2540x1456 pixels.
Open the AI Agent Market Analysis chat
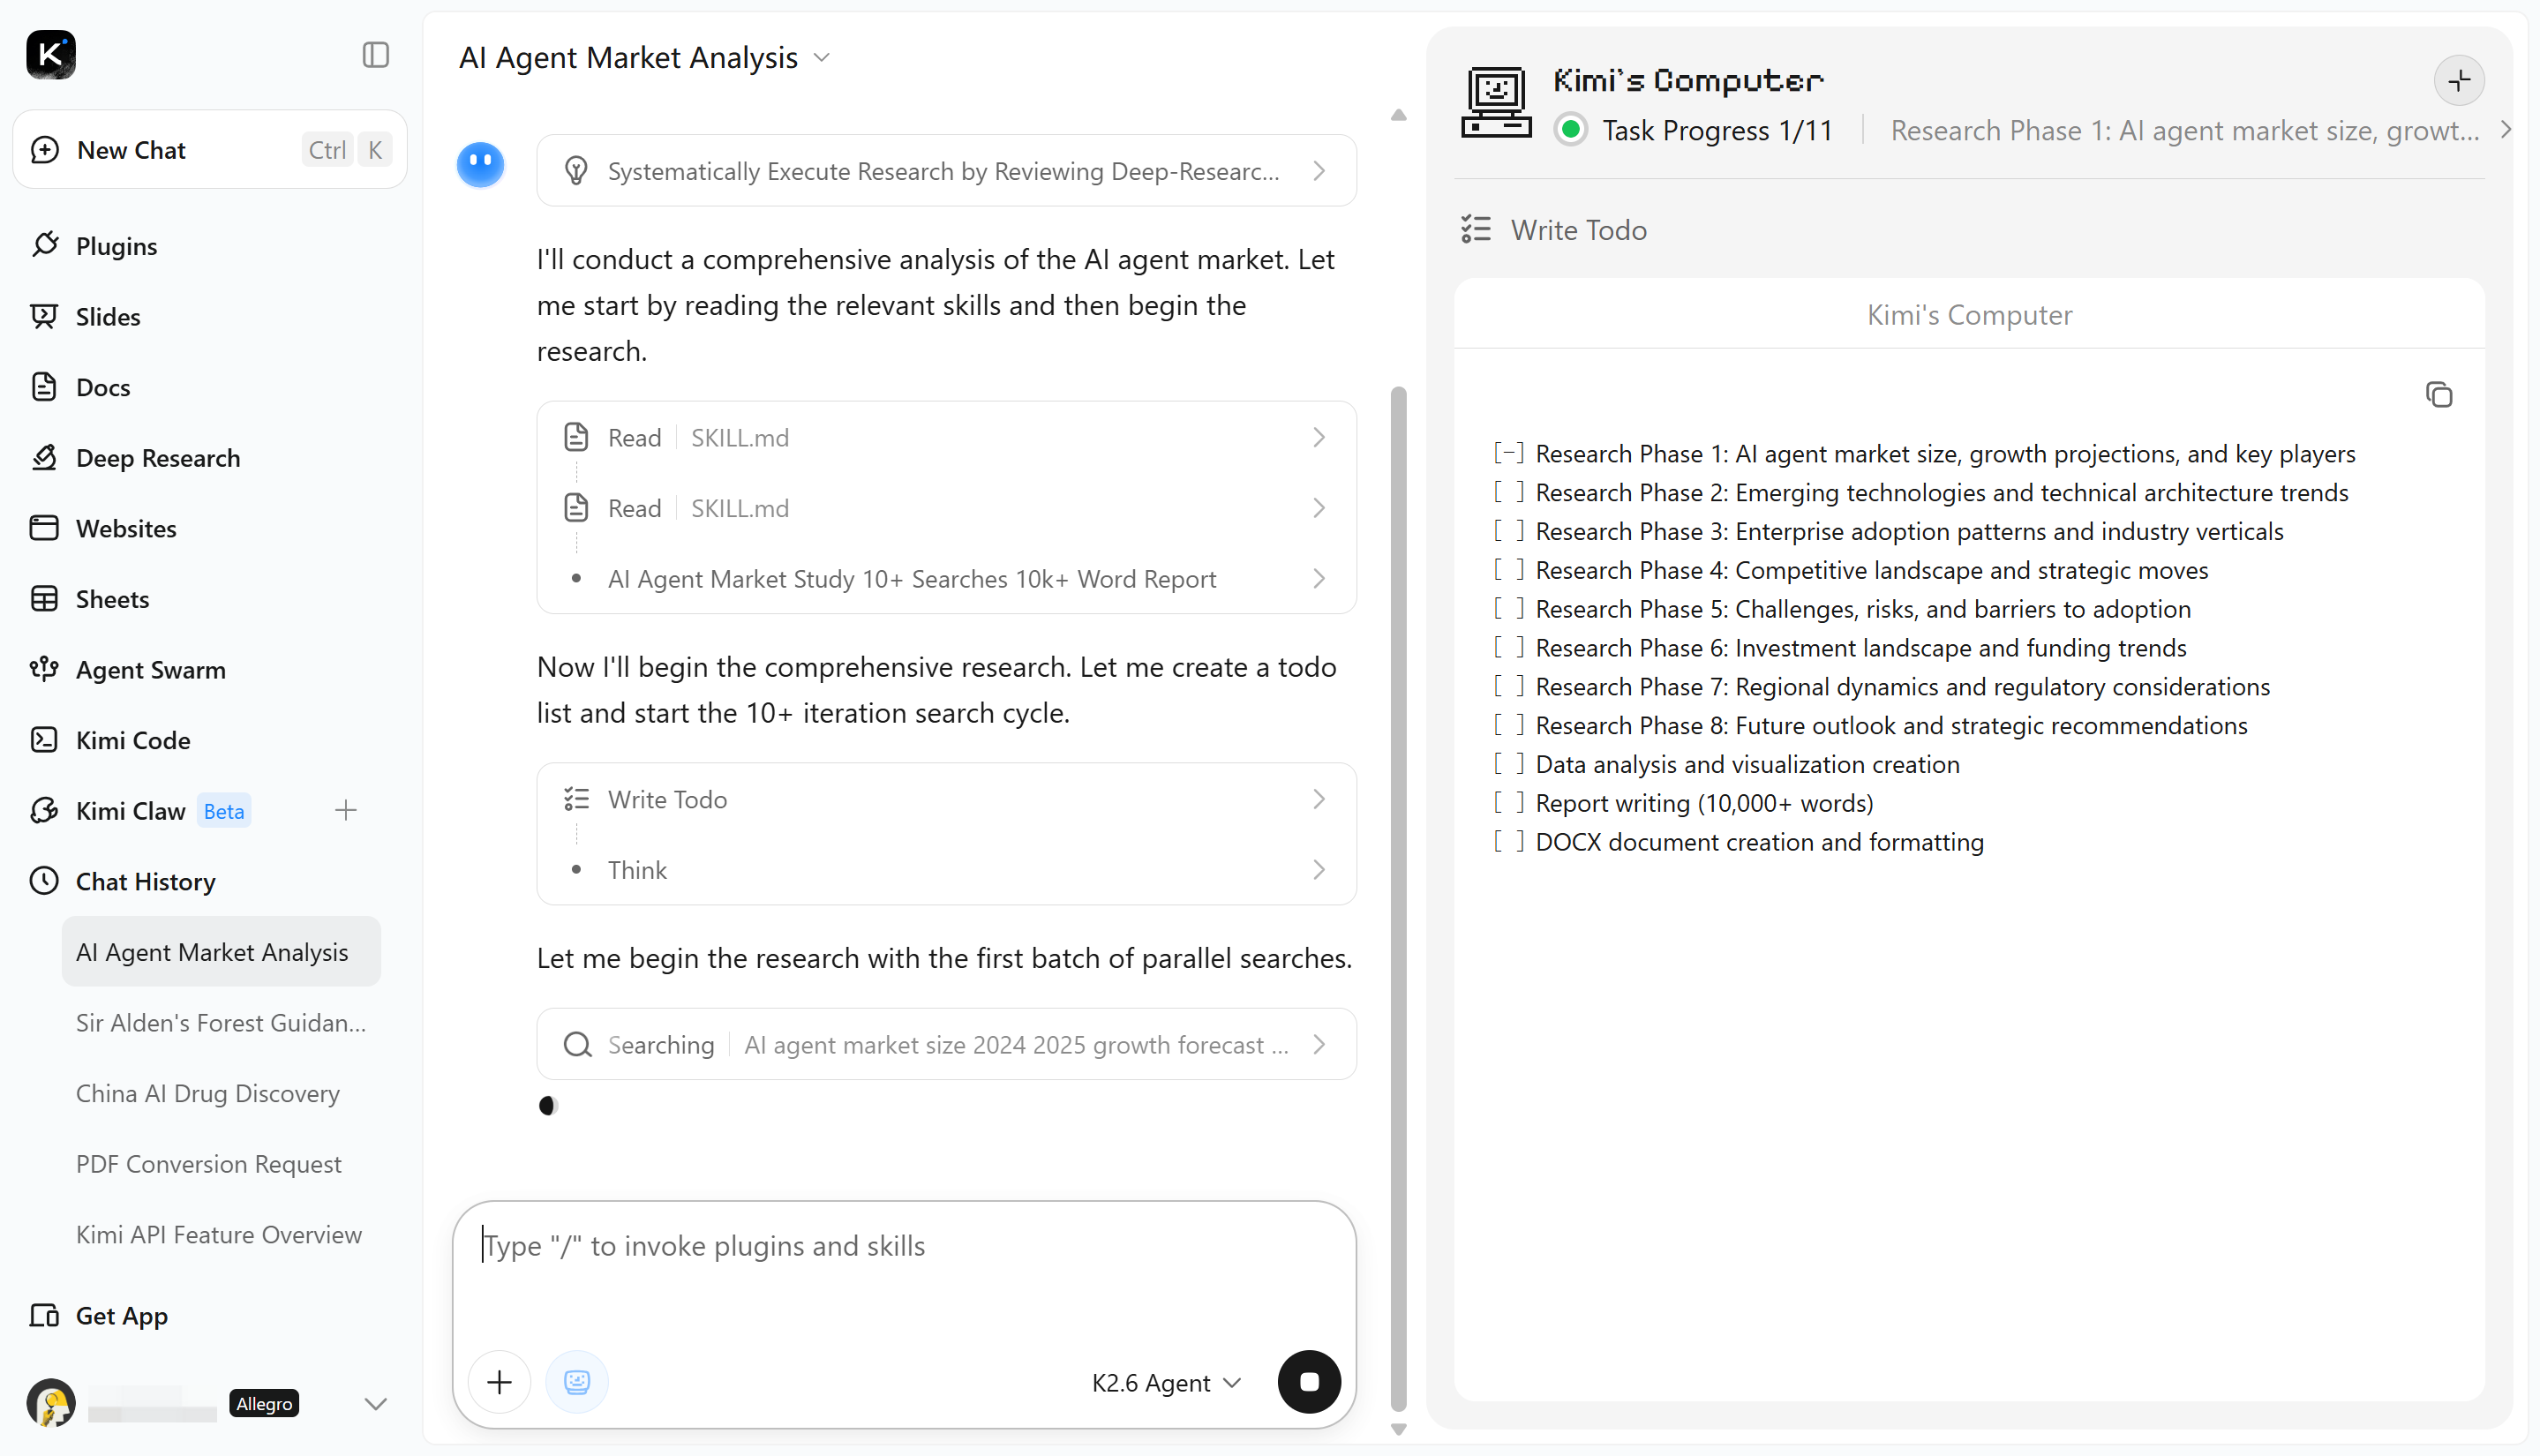(221, 952)
